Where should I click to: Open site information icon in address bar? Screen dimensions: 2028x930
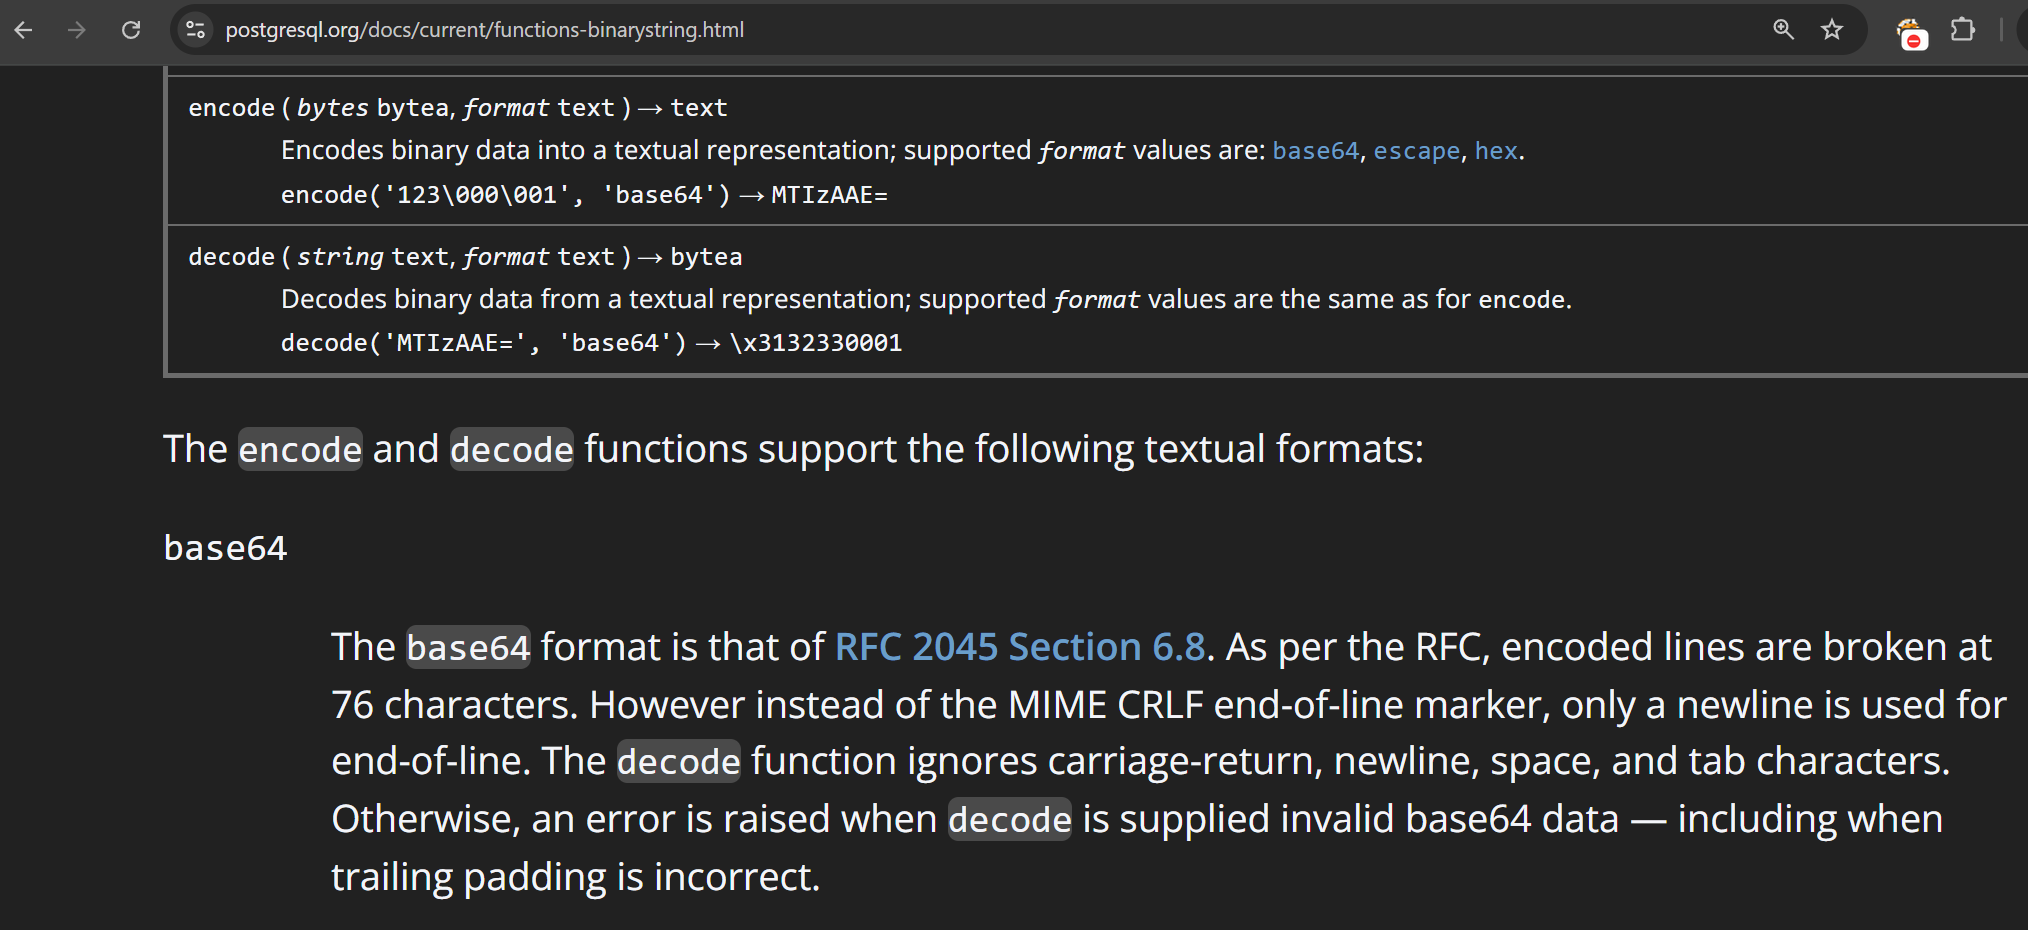196,30
